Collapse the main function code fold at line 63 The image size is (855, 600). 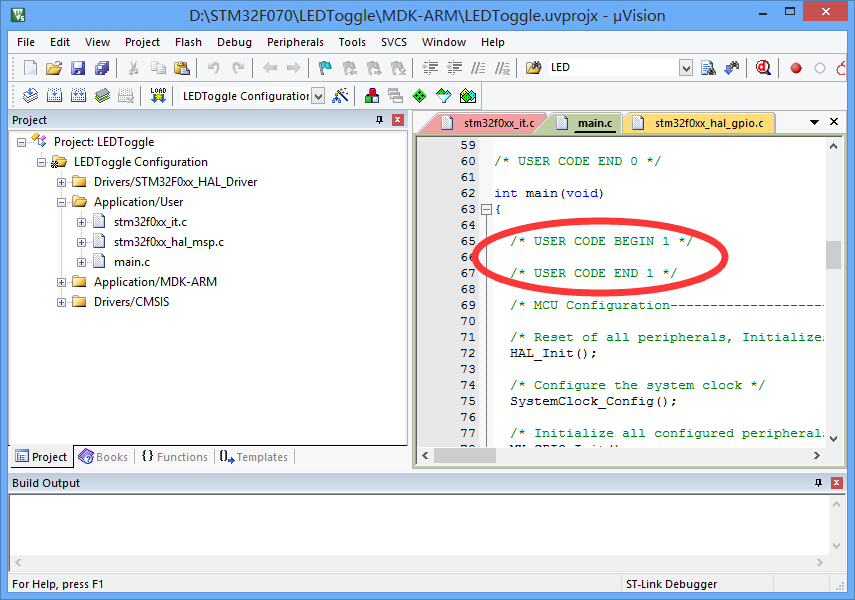pos(486,209)
